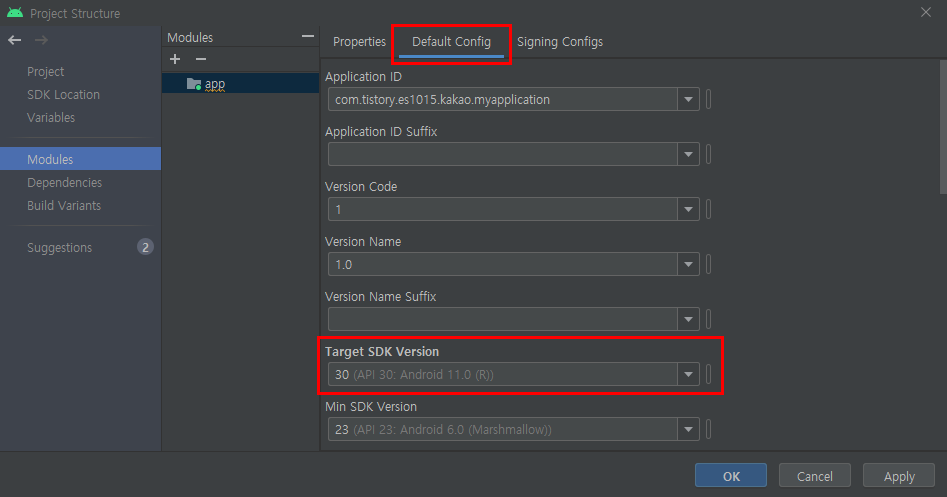Click the Version Name Suffix label
Viewport: 947px width, 497px height.
(x=380, y=297)
